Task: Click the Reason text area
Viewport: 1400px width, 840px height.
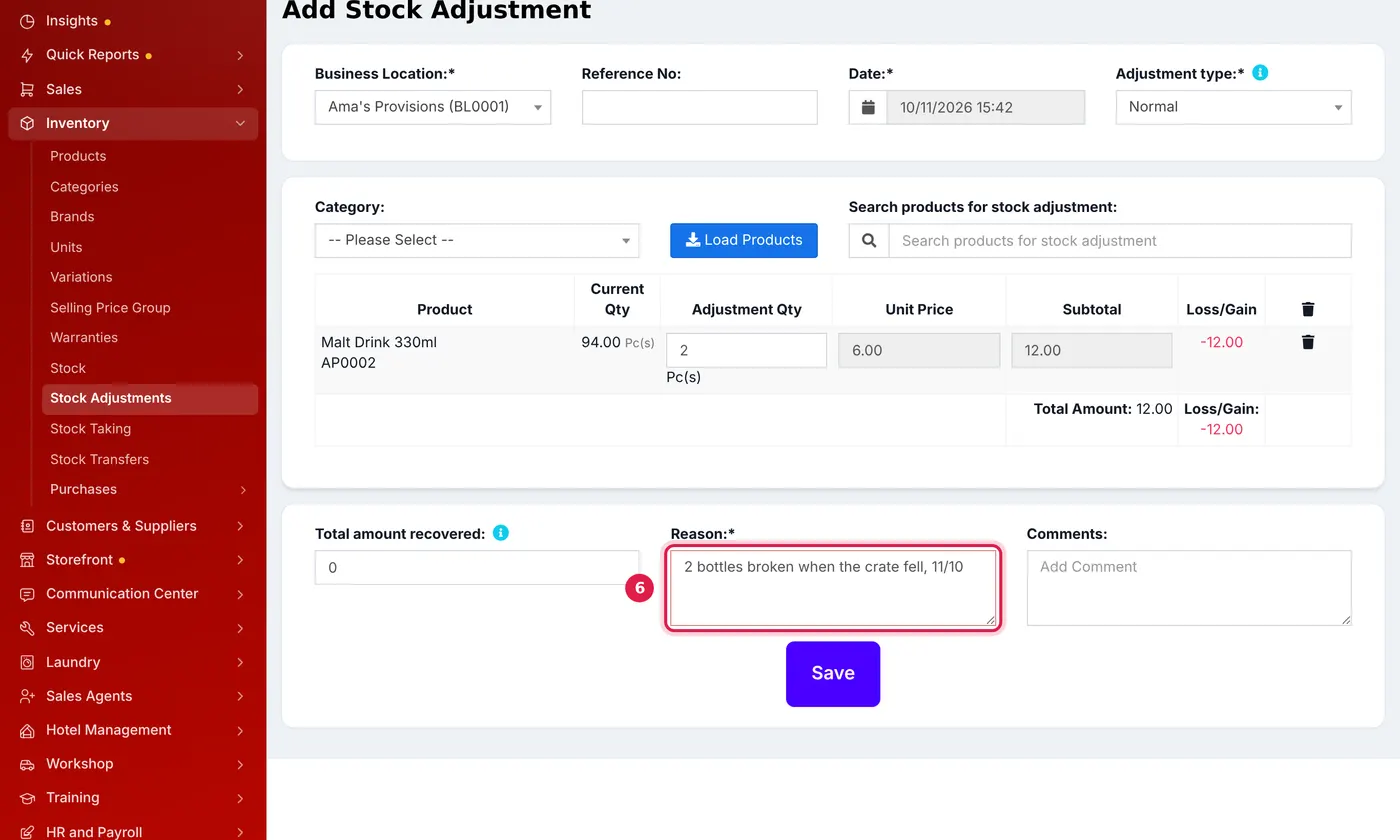Action: (x=833, y=588)
